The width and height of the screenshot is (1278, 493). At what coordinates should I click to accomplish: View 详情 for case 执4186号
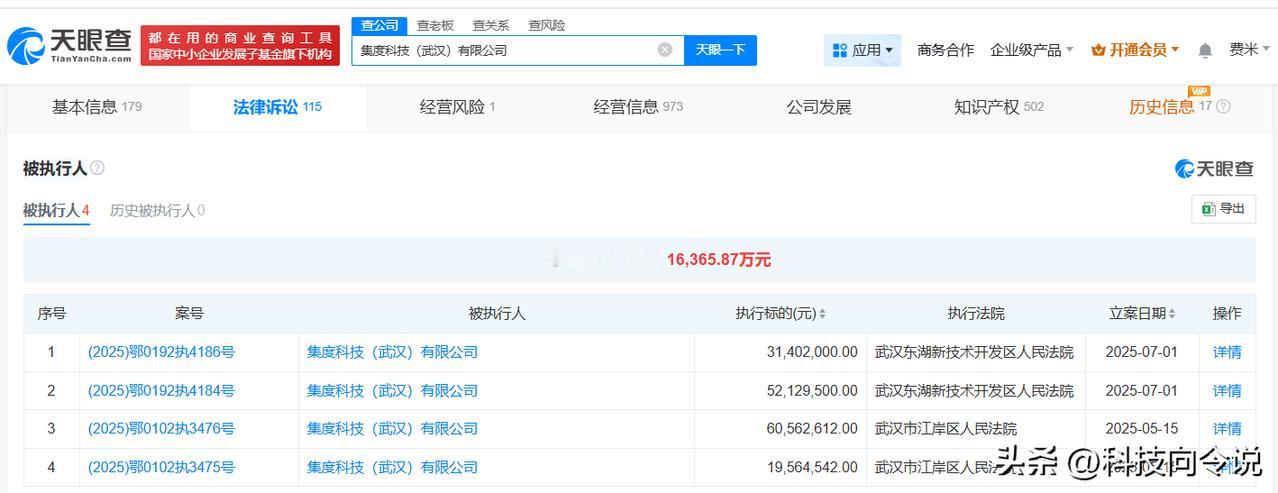[x=1227, y=352]
